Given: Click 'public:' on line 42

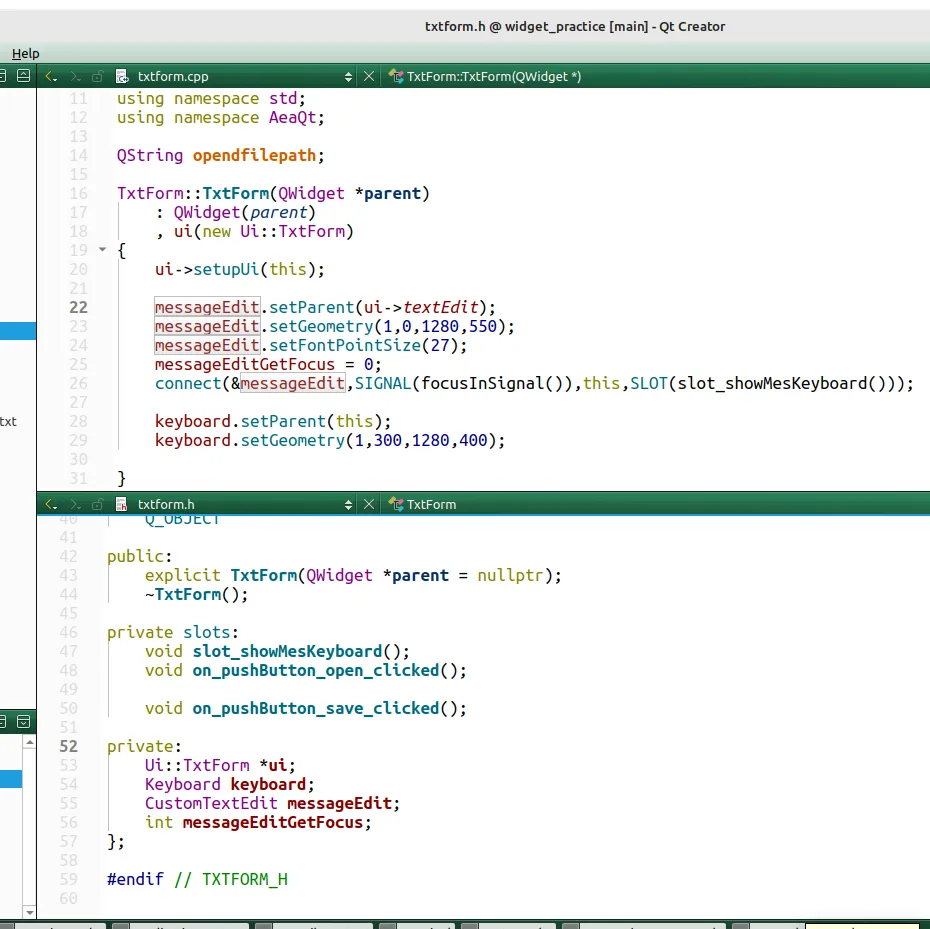Looking at the screenshot, I should pos(139,556).
